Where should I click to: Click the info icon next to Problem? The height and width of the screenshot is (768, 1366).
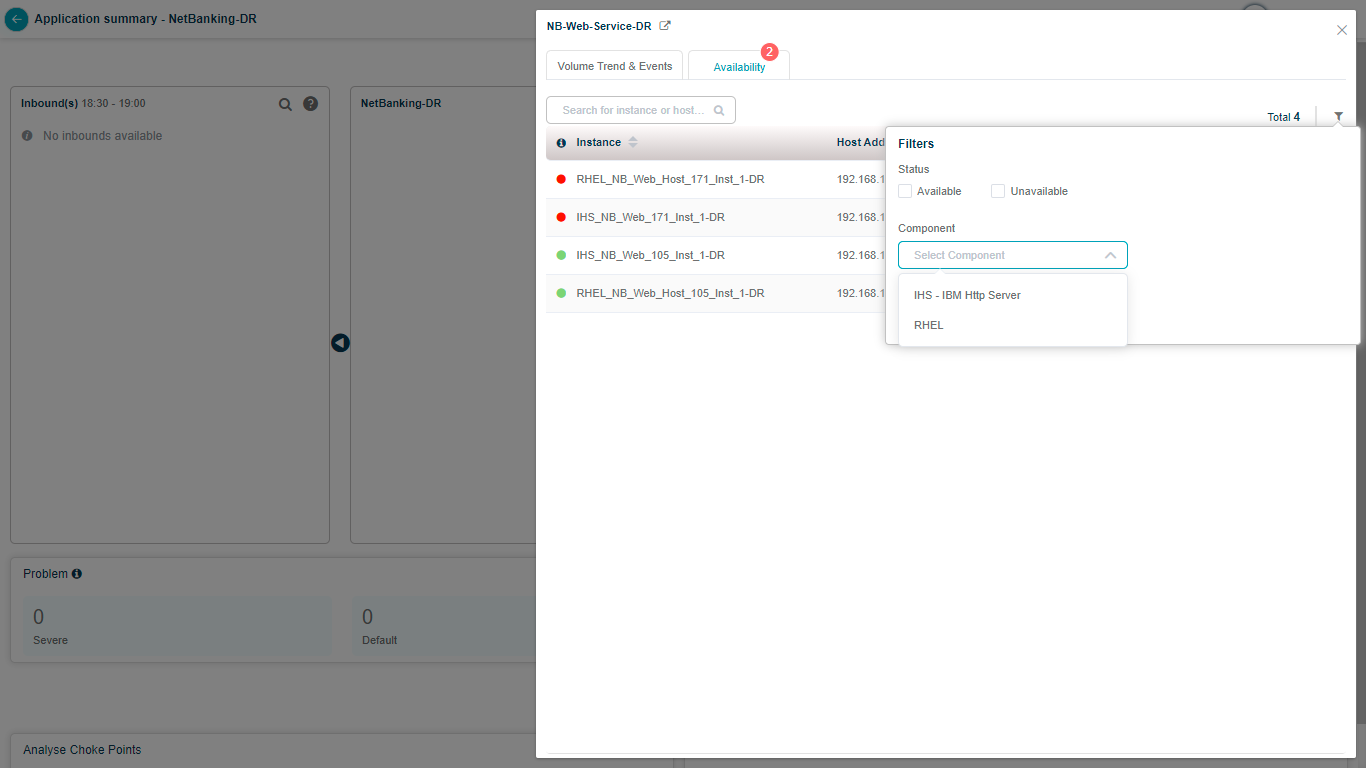(x=77, y=574)
